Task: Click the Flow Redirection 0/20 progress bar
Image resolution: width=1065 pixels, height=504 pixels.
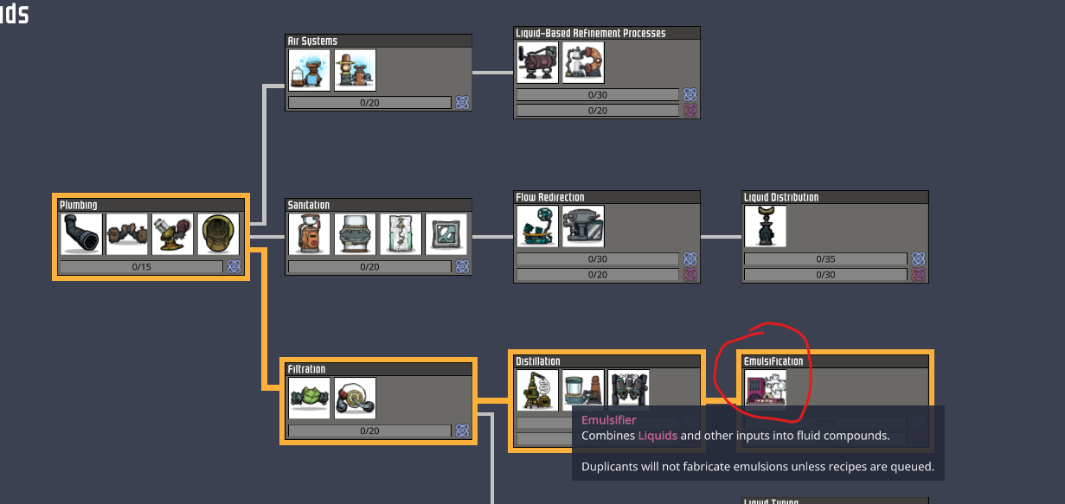Action: [x=598, y=274]
